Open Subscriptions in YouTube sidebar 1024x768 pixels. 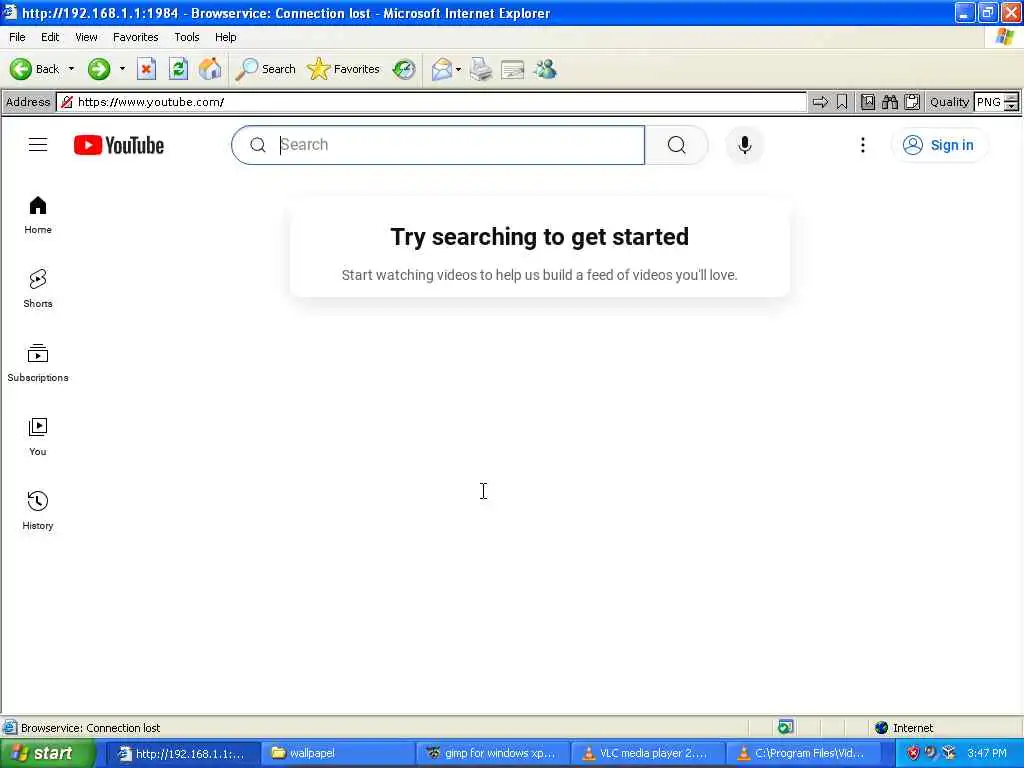tap(38, 364)
